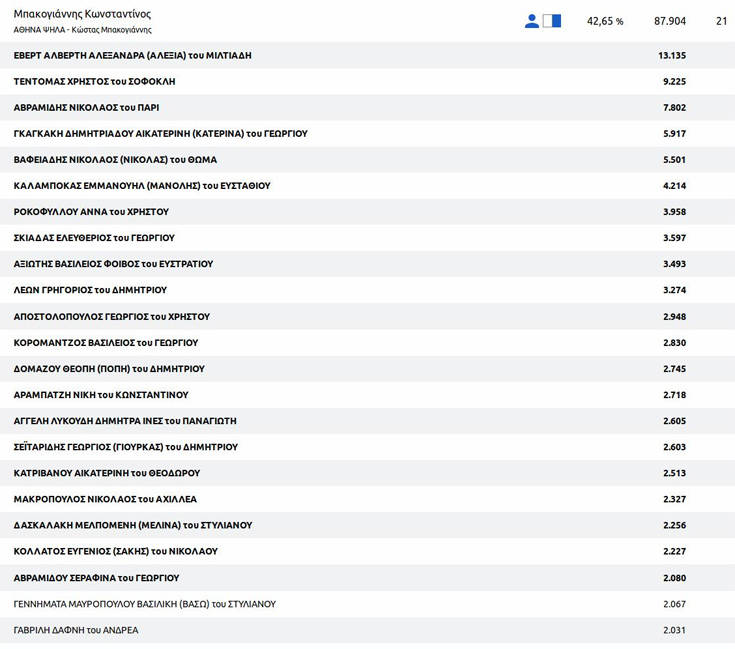
Task: Click ΡΟΚΟΦΥΛΛΟΥ ΑΝΝΑ του ΧΡΗΣΤΟΥ
Action: pos(91,212)
